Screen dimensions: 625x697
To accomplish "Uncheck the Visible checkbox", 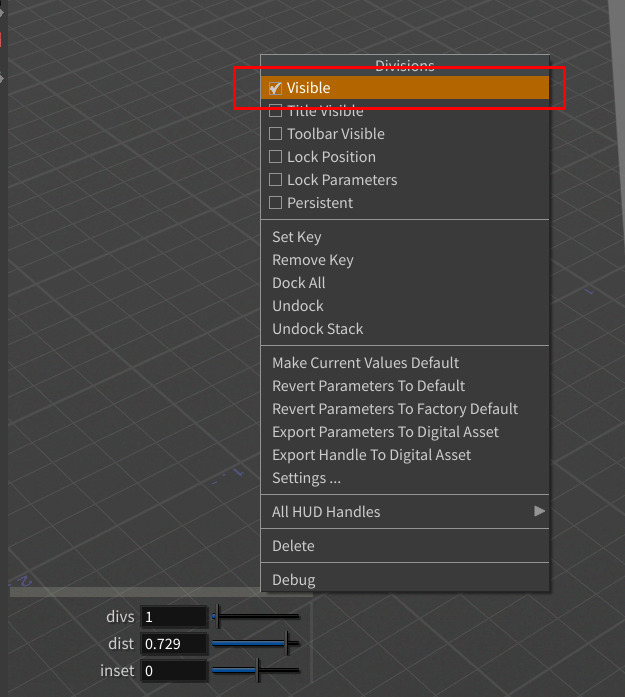I will [275, 88].
